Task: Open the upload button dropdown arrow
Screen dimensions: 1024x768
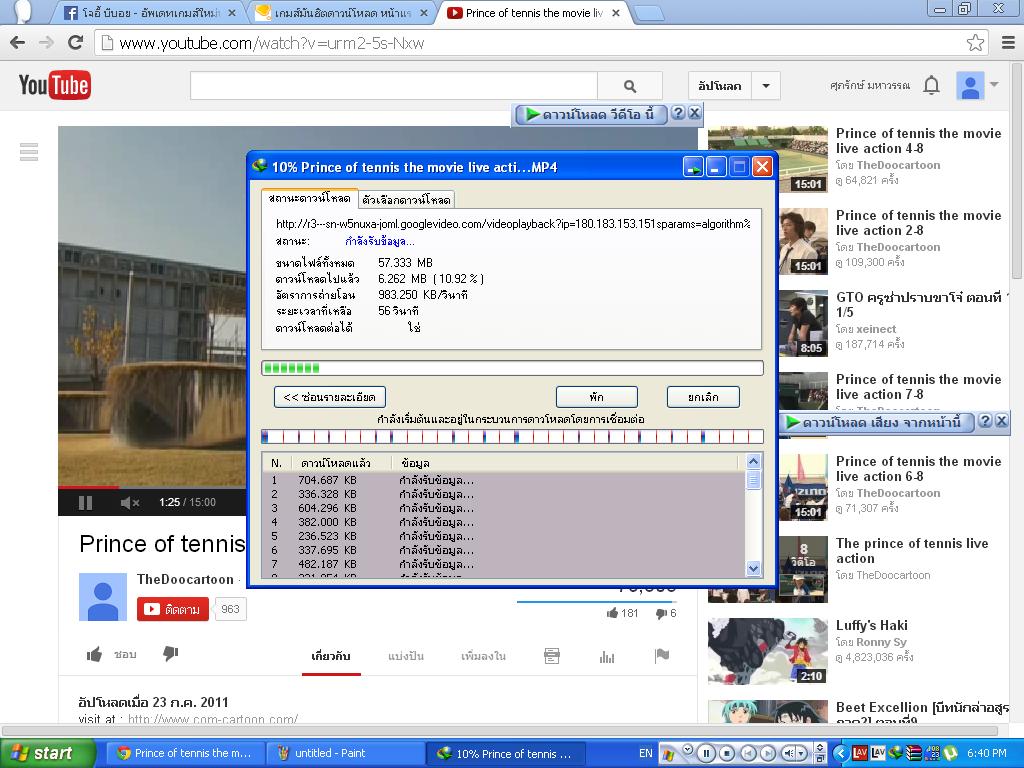Action: click(766, 86)
